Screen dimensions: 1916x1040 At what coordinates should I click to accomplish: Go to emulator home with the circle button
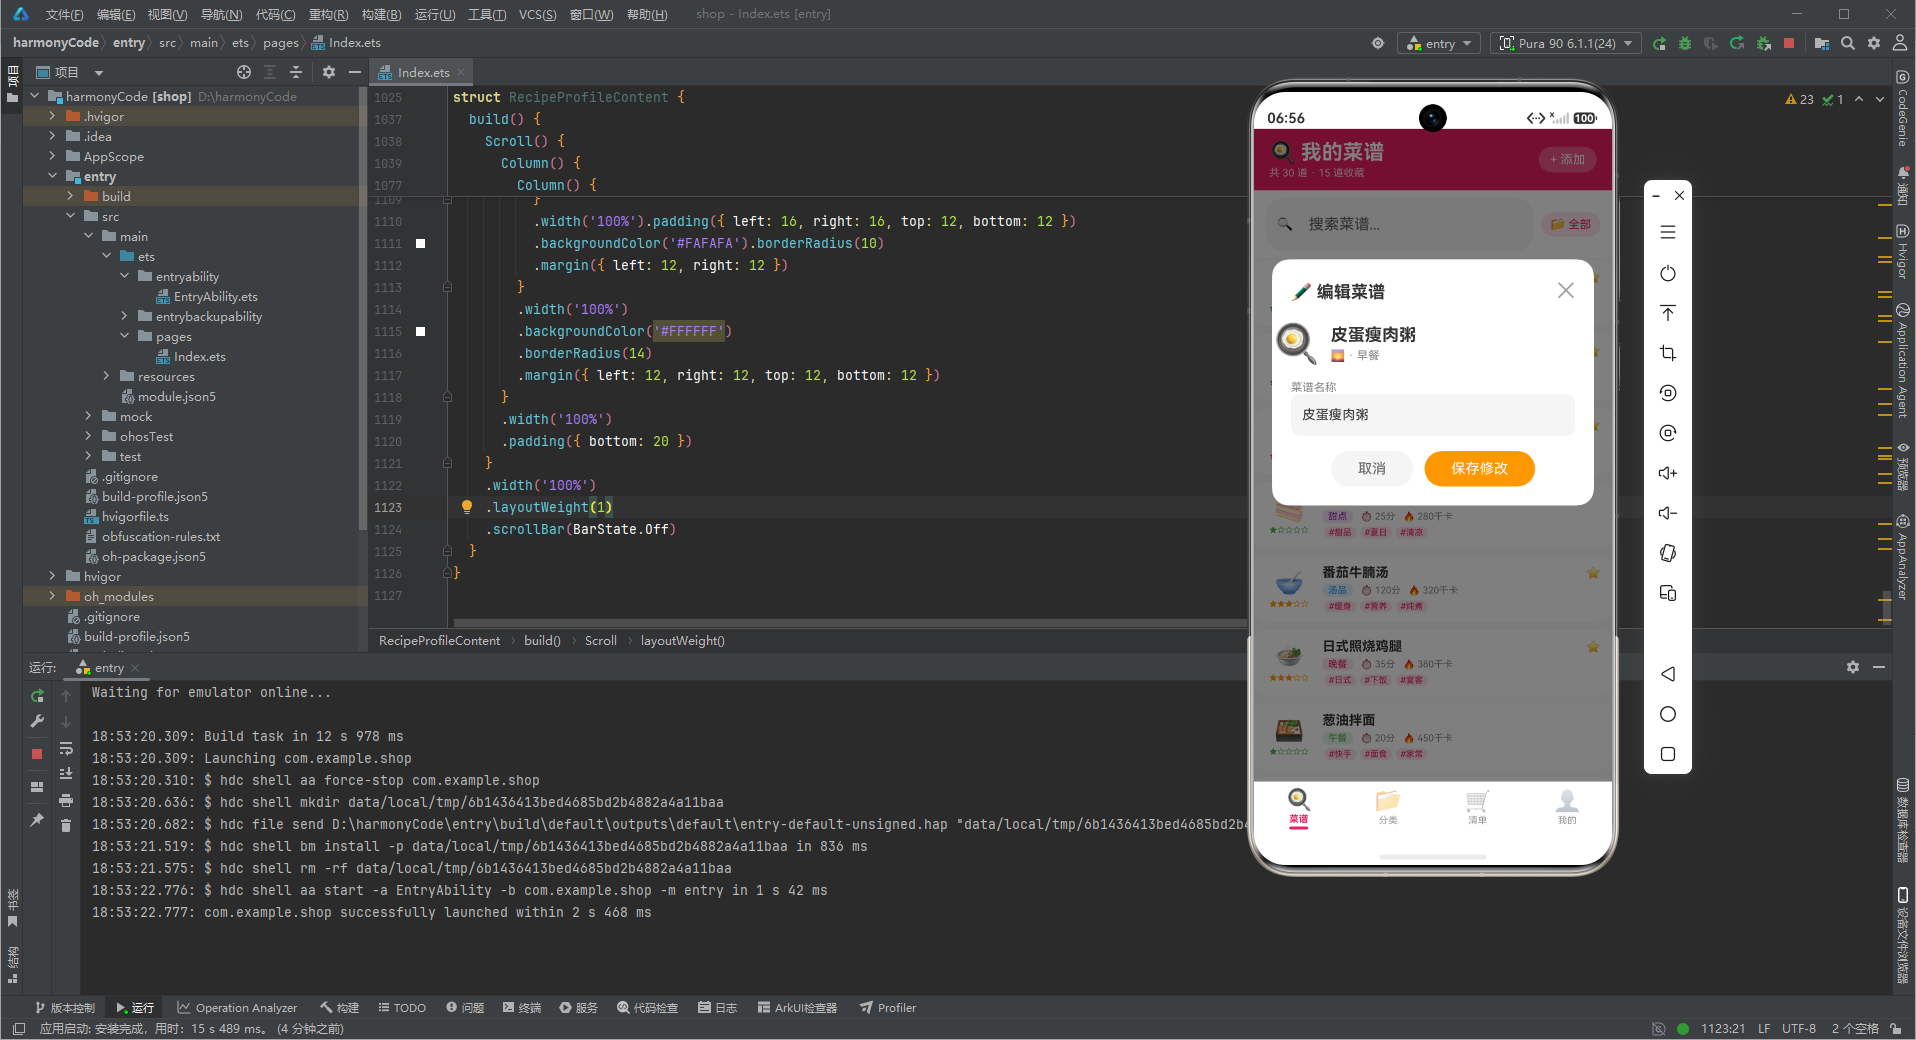pos(1668,714)
